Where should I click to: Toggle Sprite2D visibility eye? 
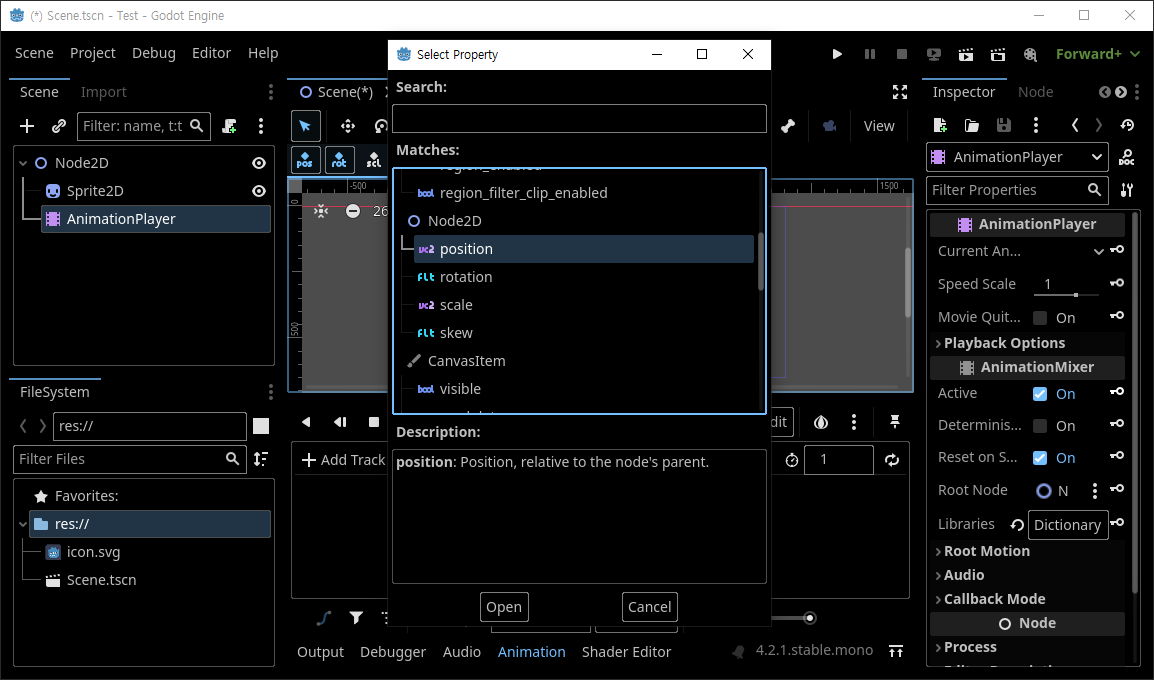(258, 191)
